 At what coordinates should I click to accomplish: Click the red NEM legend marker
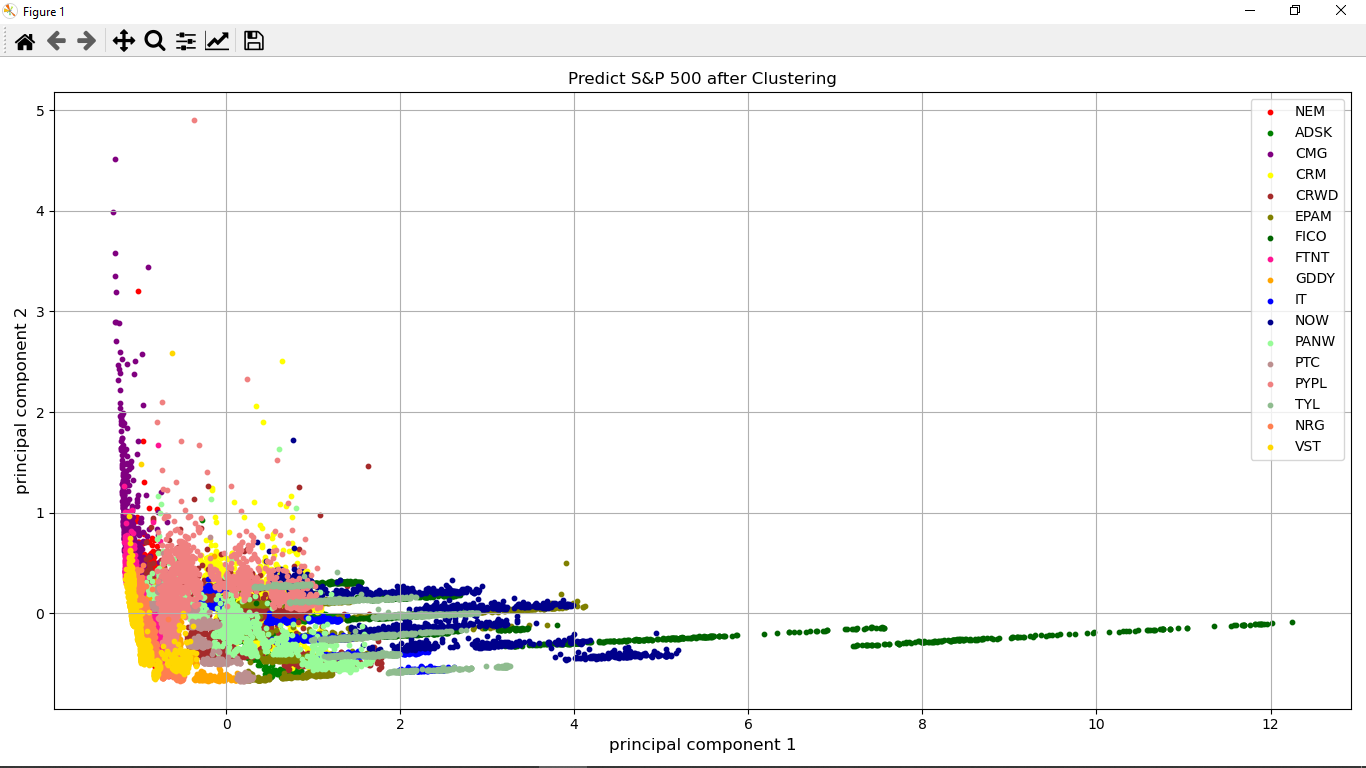pos(1270,112)
